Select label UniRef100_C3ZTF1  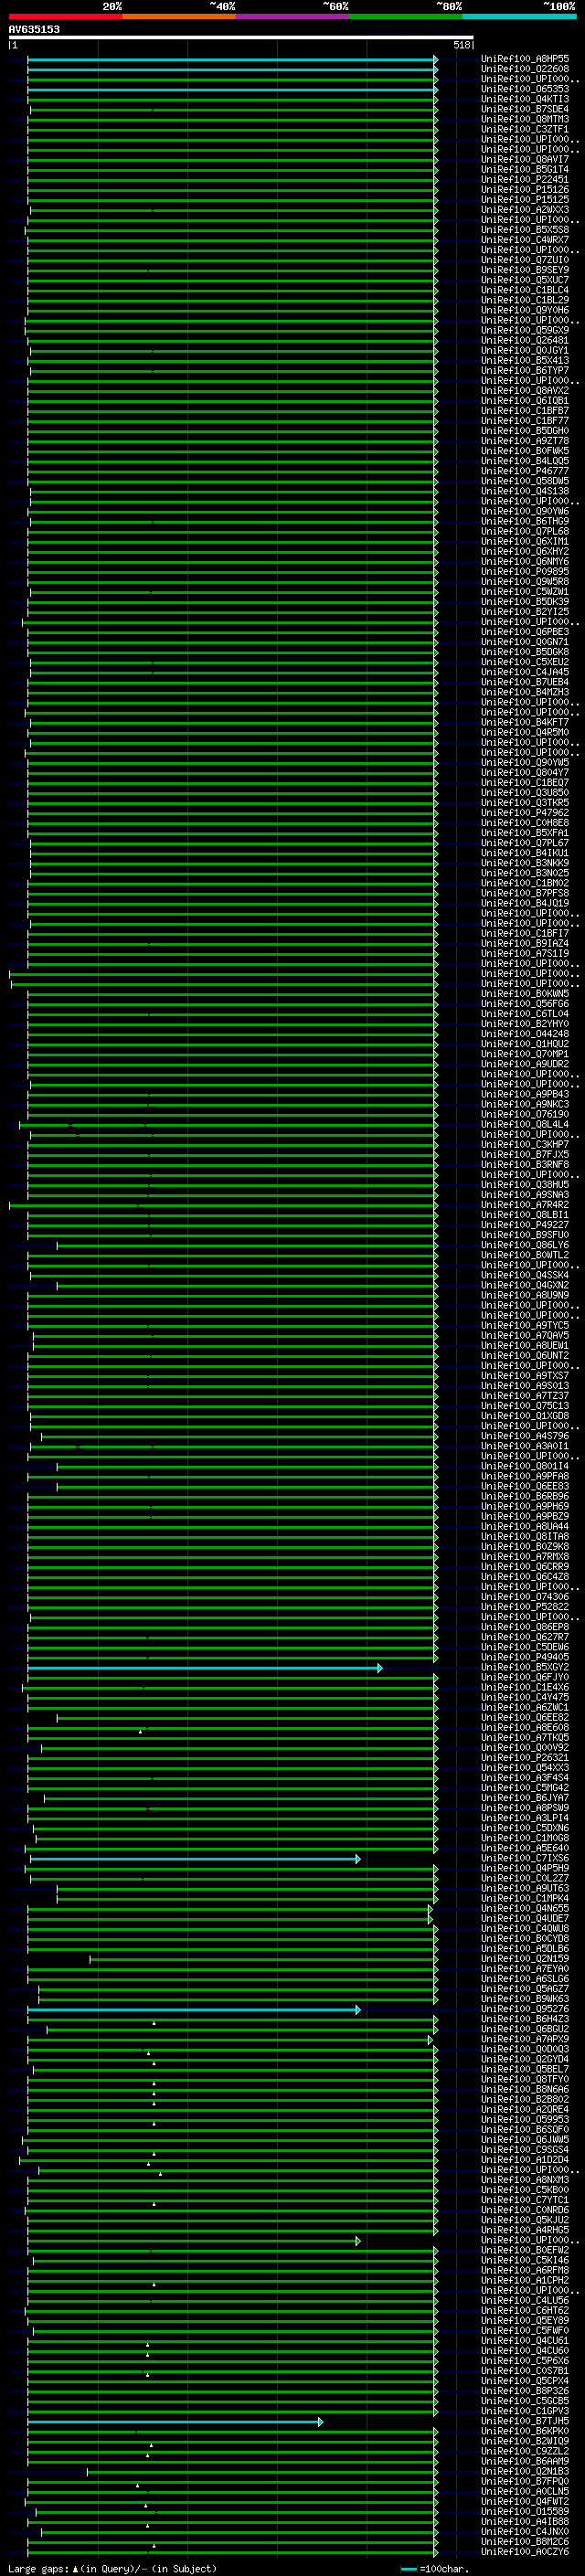click(525, 129)
